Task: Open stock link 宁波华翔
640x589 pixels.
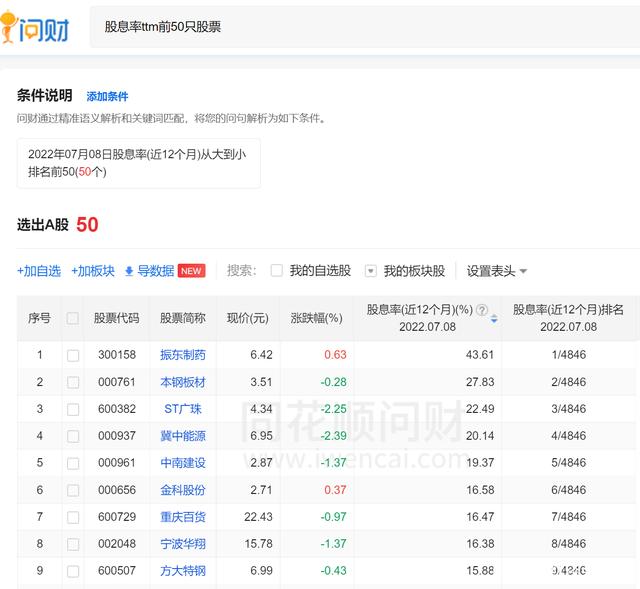Action: [183, 544]
